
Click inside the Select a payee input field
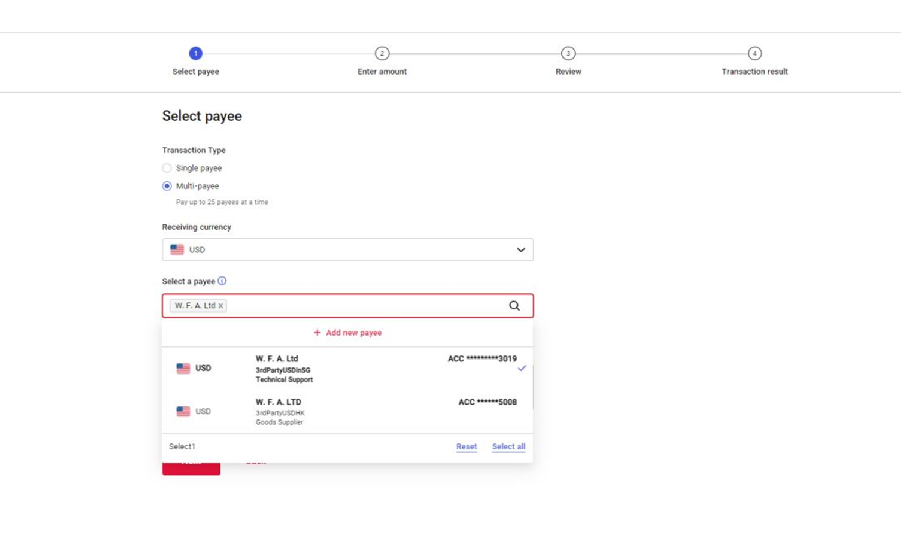pyautogui.click(x=360, y=306)
